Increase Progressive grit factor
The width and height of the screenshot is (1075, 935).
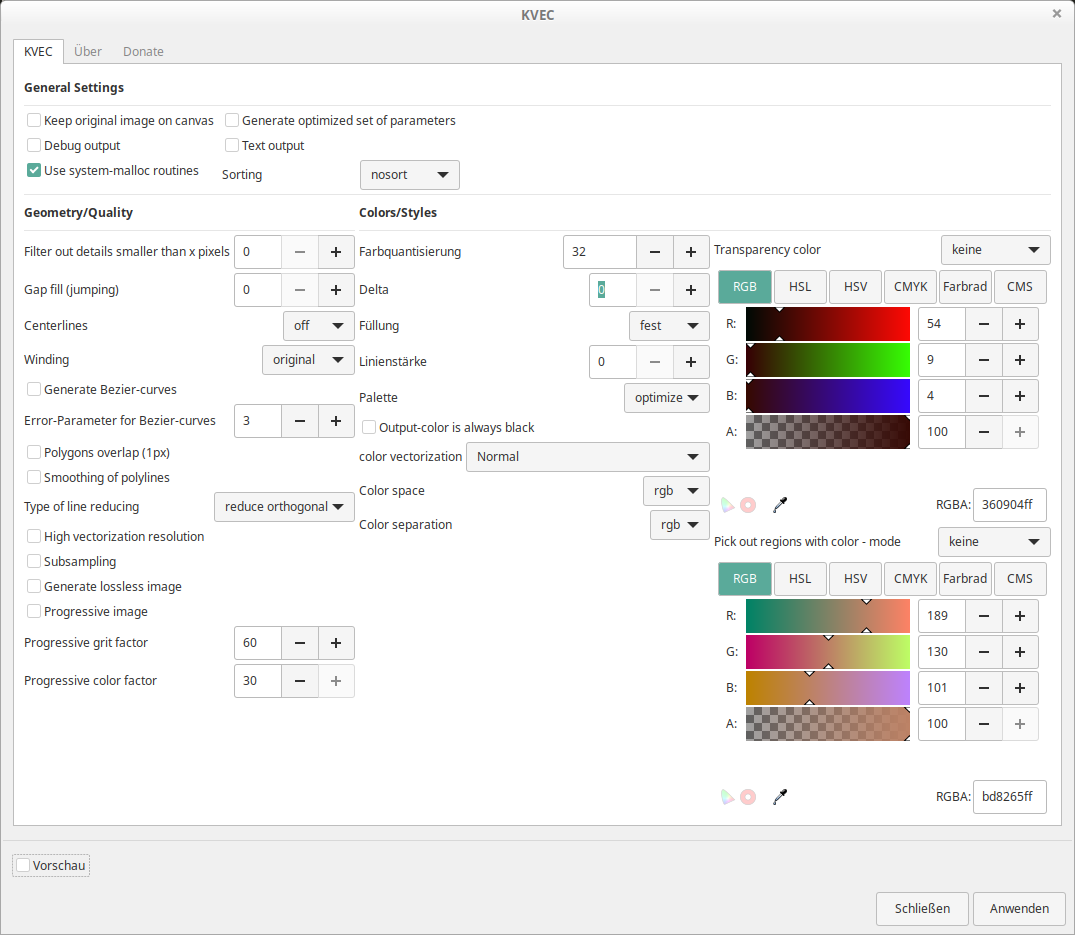click(336, 643)
